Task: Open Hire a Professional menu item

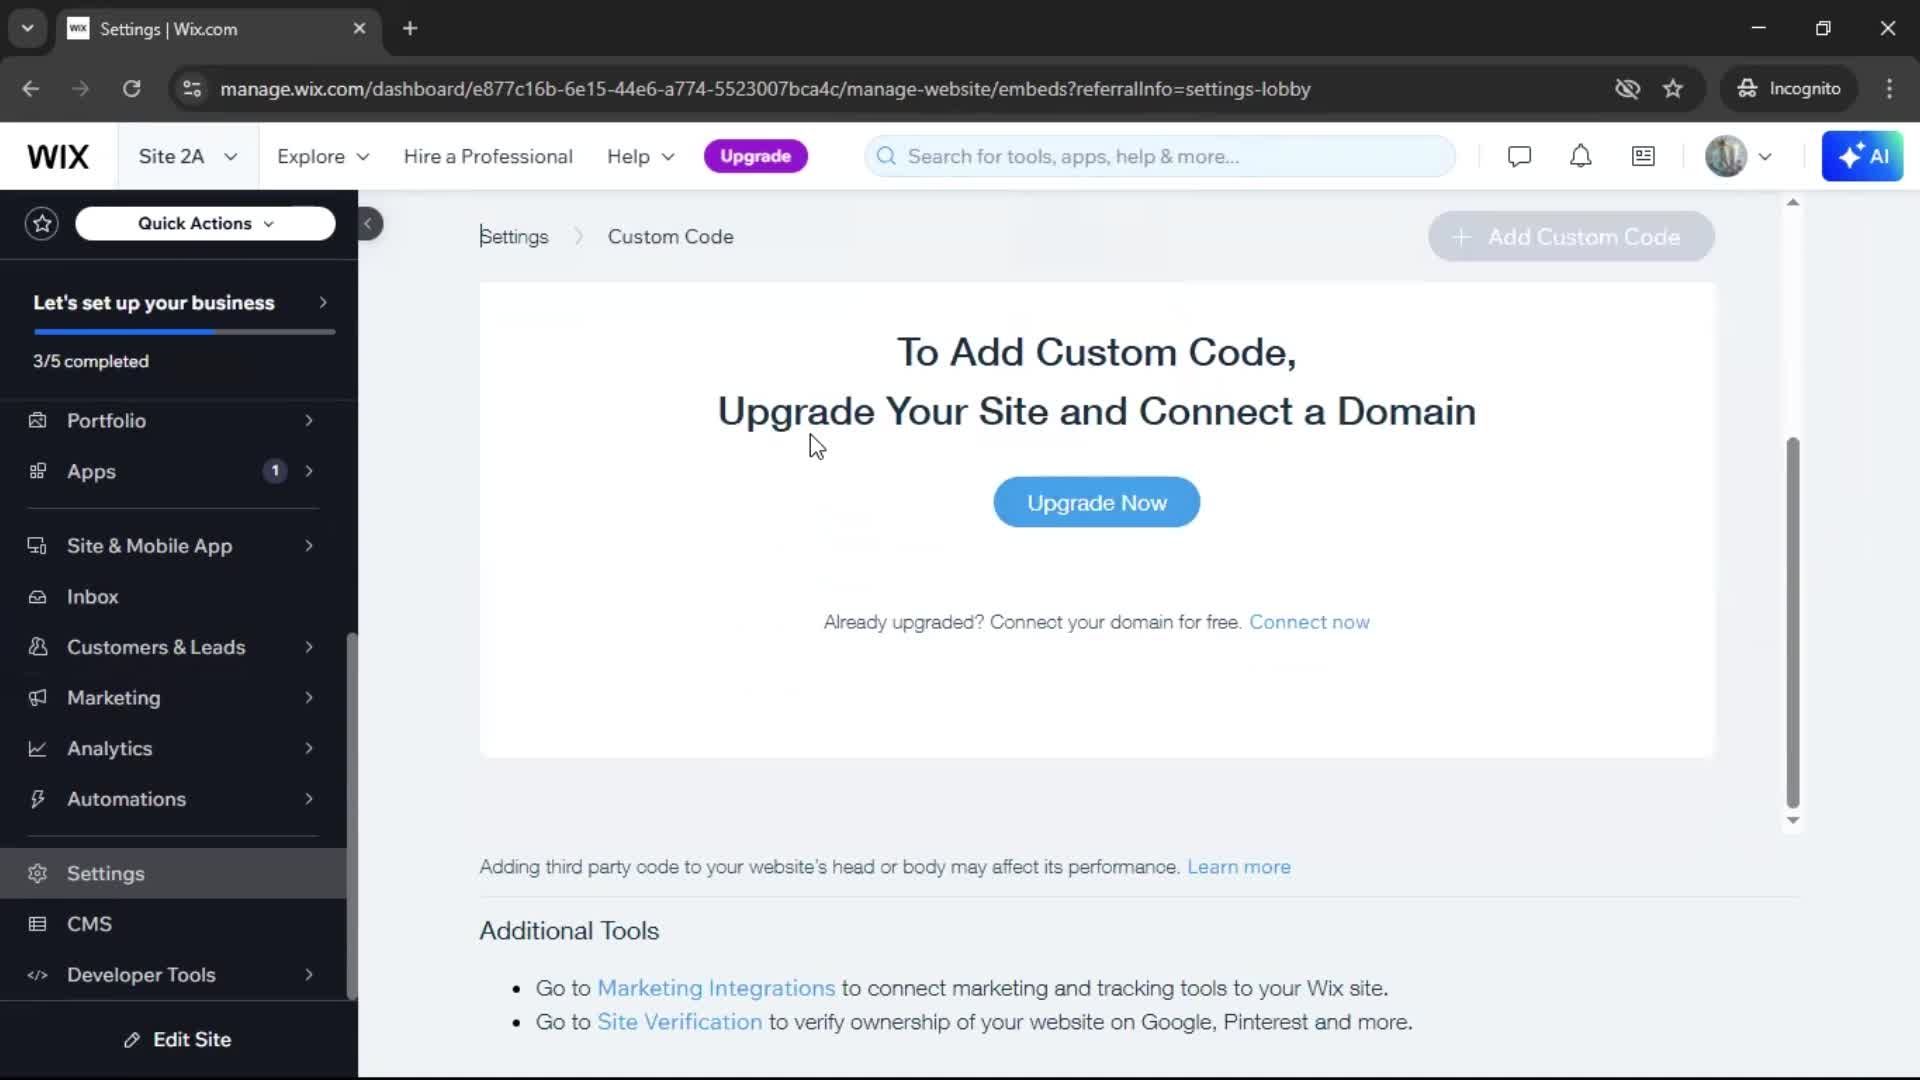Action: tap(488, 157)
